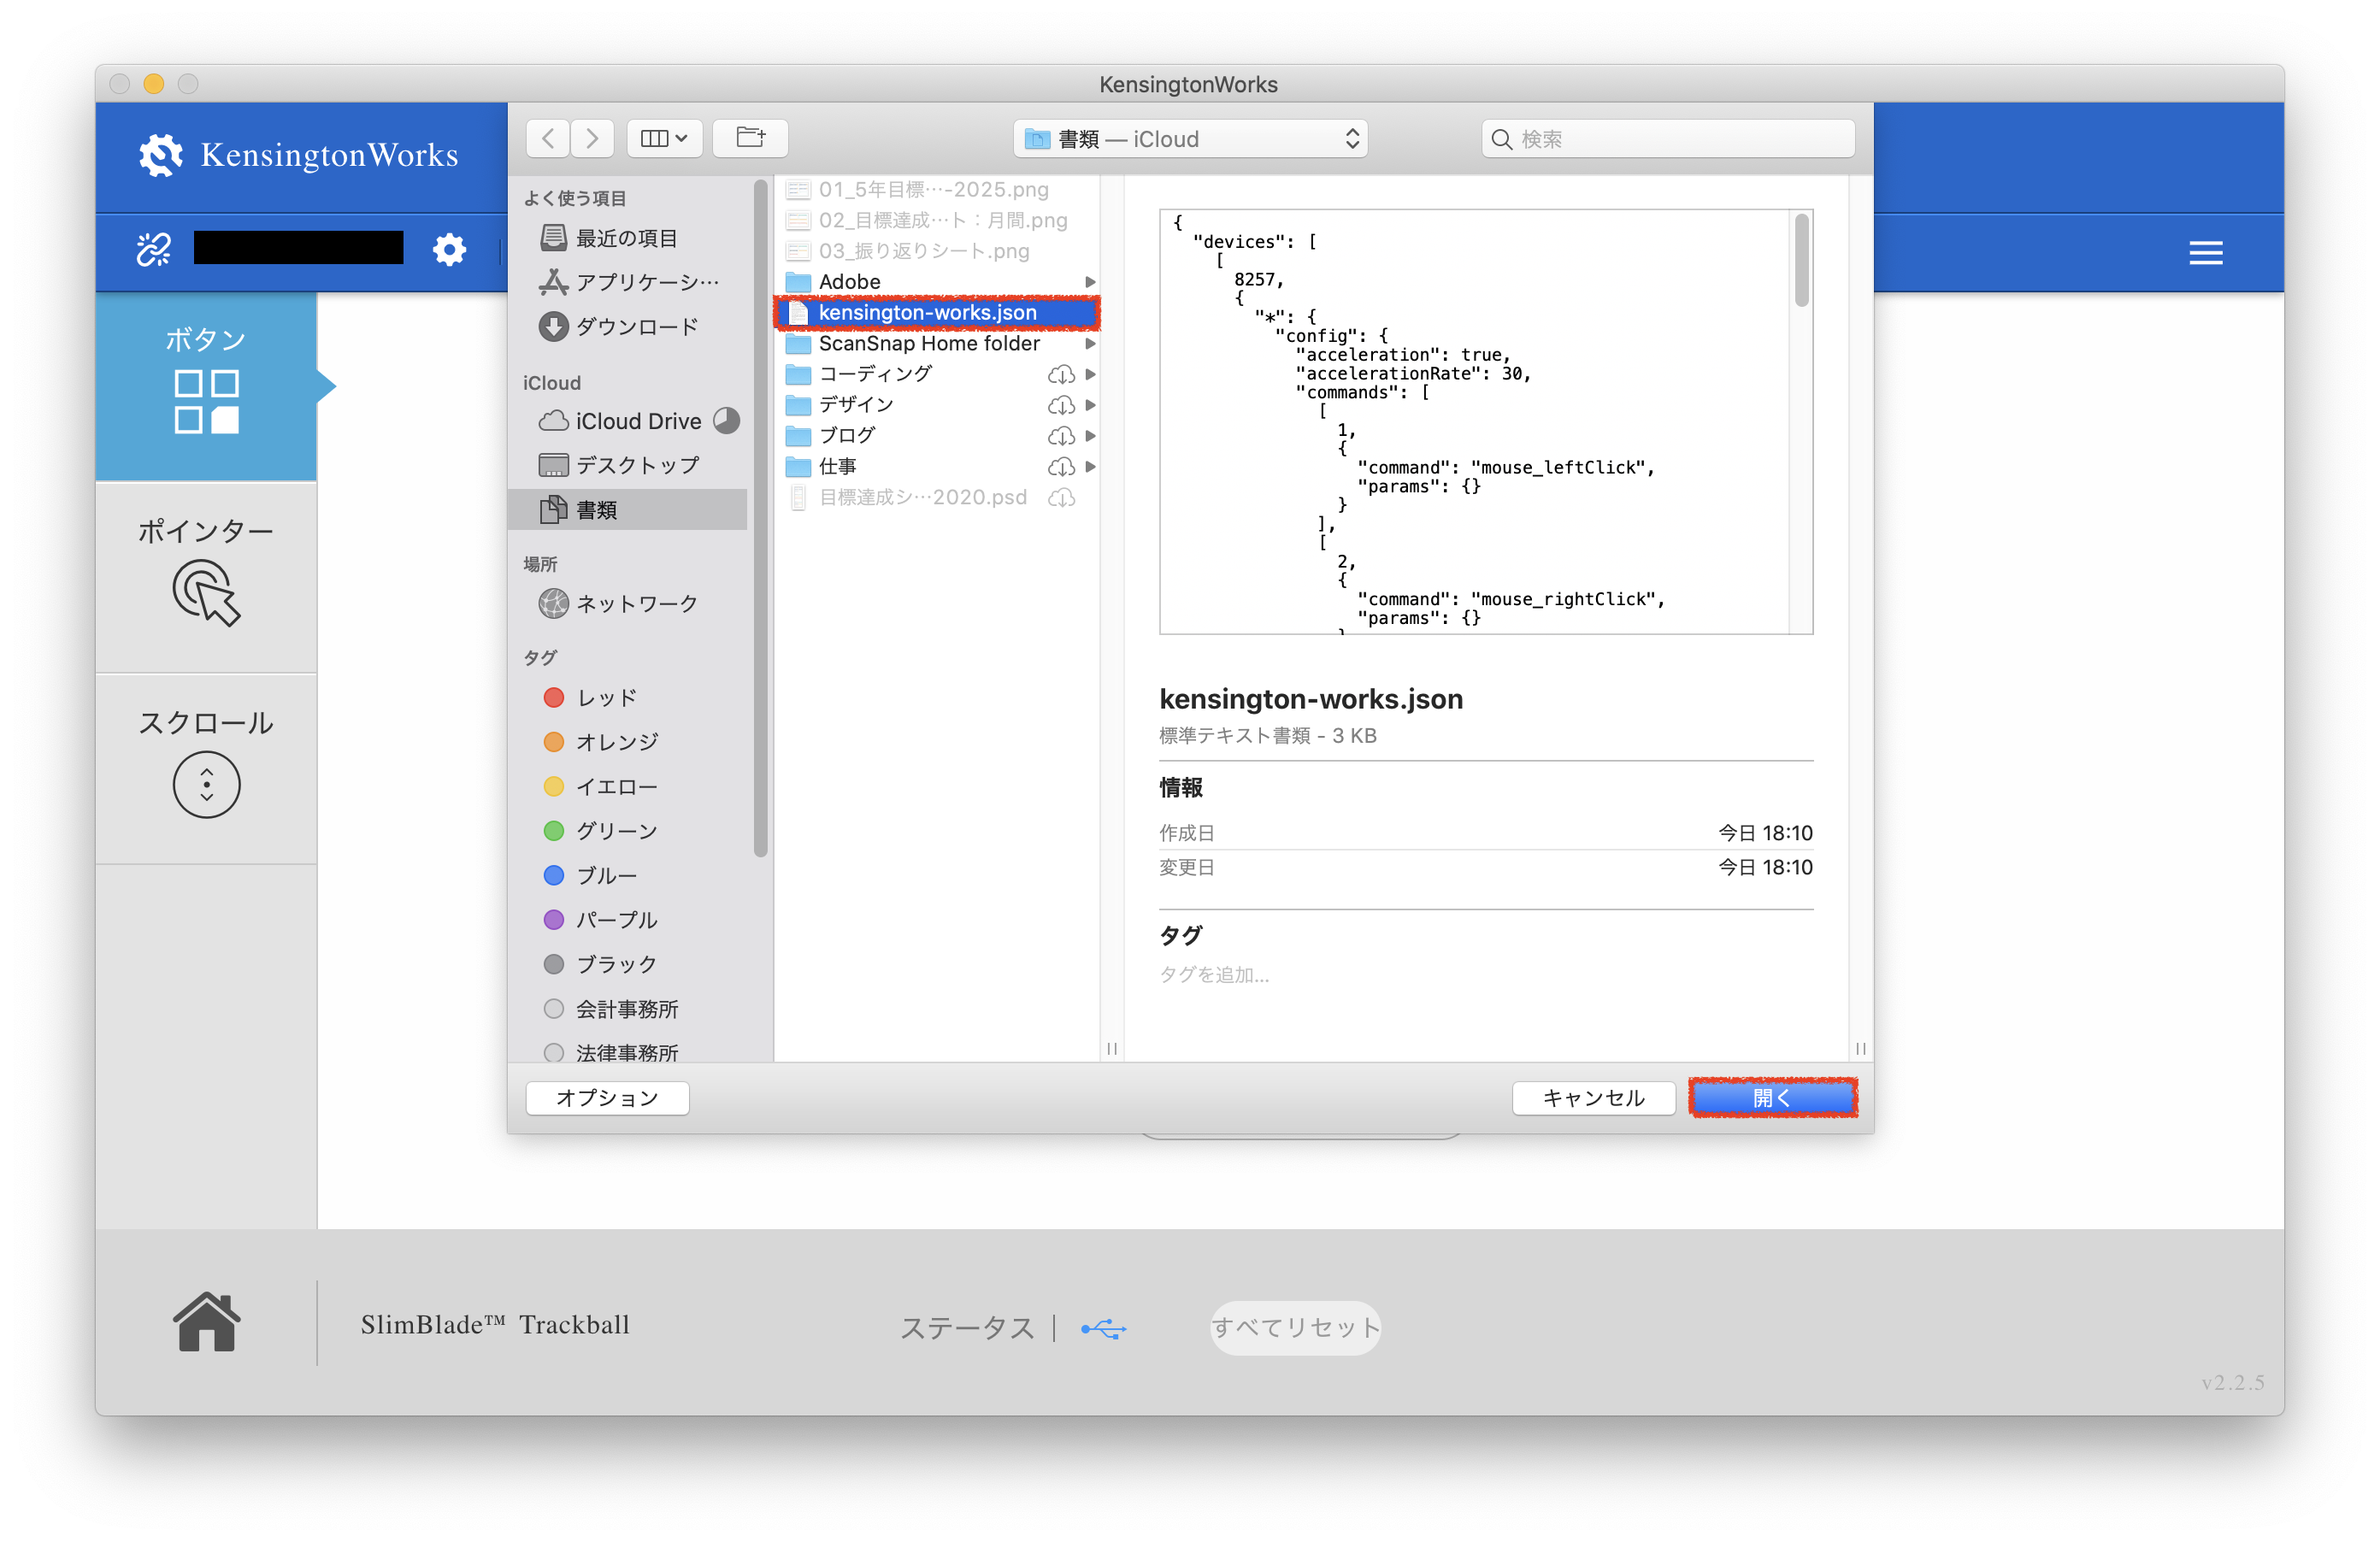Open Desktop (デスクトップ) in sidebar
The height and width of the screenshot is (1542, 2380).
(x=628, y=465)
